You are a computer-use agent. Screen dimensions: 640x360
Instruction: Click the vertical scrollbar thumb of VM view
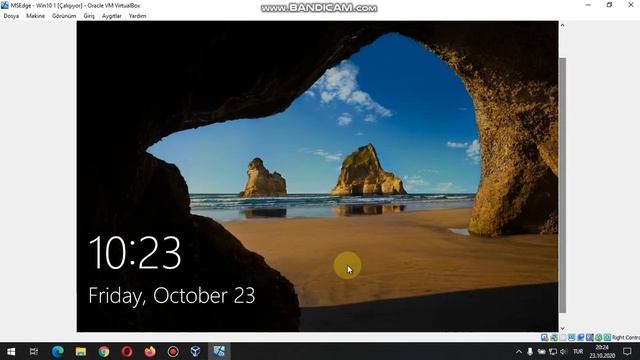[x=562, y=185]
